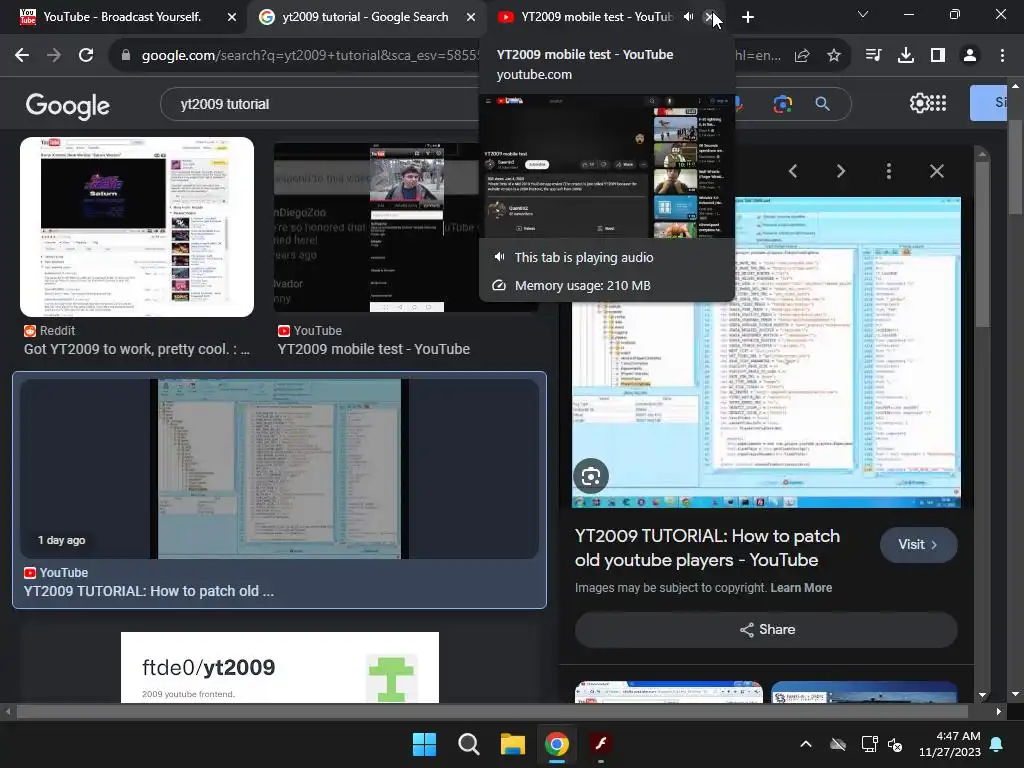Click YT2009 TUTORIAL: How to patch old caption

click(x=149, y=591)
